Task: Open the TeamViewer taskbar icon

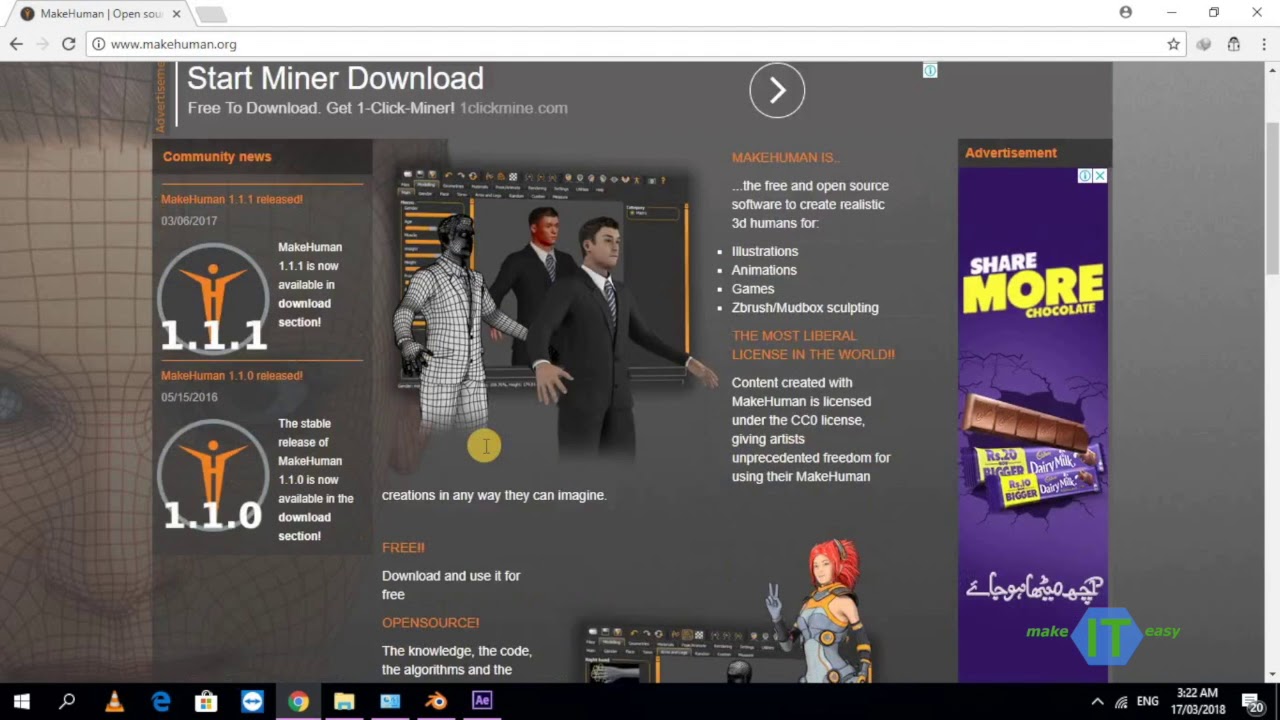Action: [x=252, y=701]
